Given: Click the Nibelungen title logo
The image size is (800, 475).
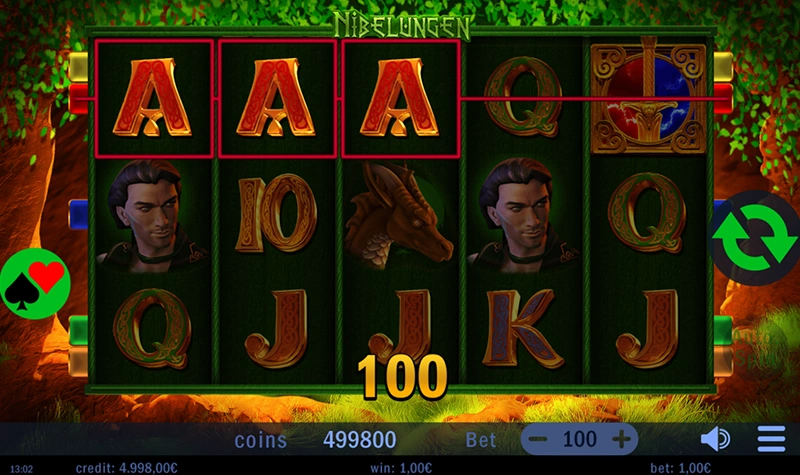Looking at the screenshot, I should click(402, 26).
